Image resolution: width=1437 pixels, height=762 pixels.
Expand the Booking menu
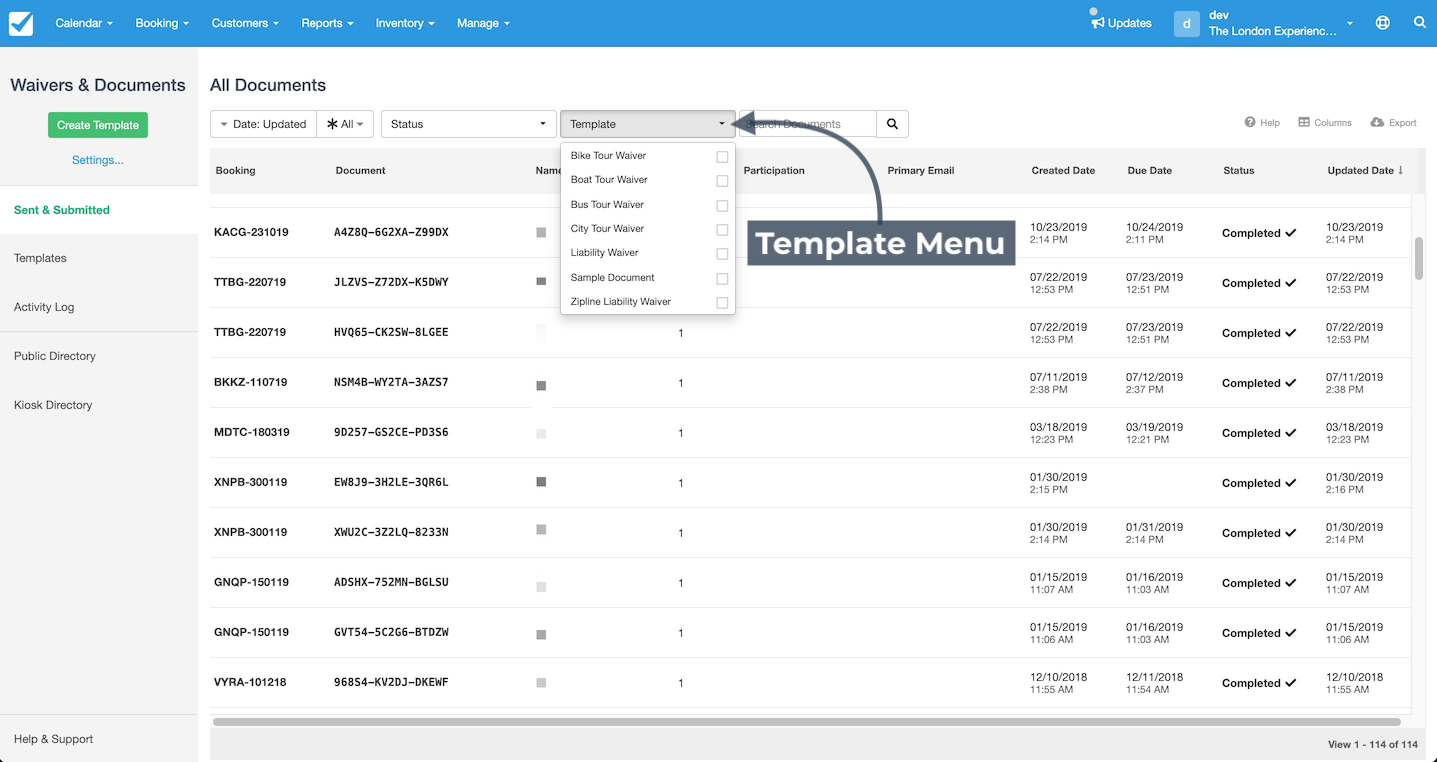pyautogui.click(x=162, y=23)
